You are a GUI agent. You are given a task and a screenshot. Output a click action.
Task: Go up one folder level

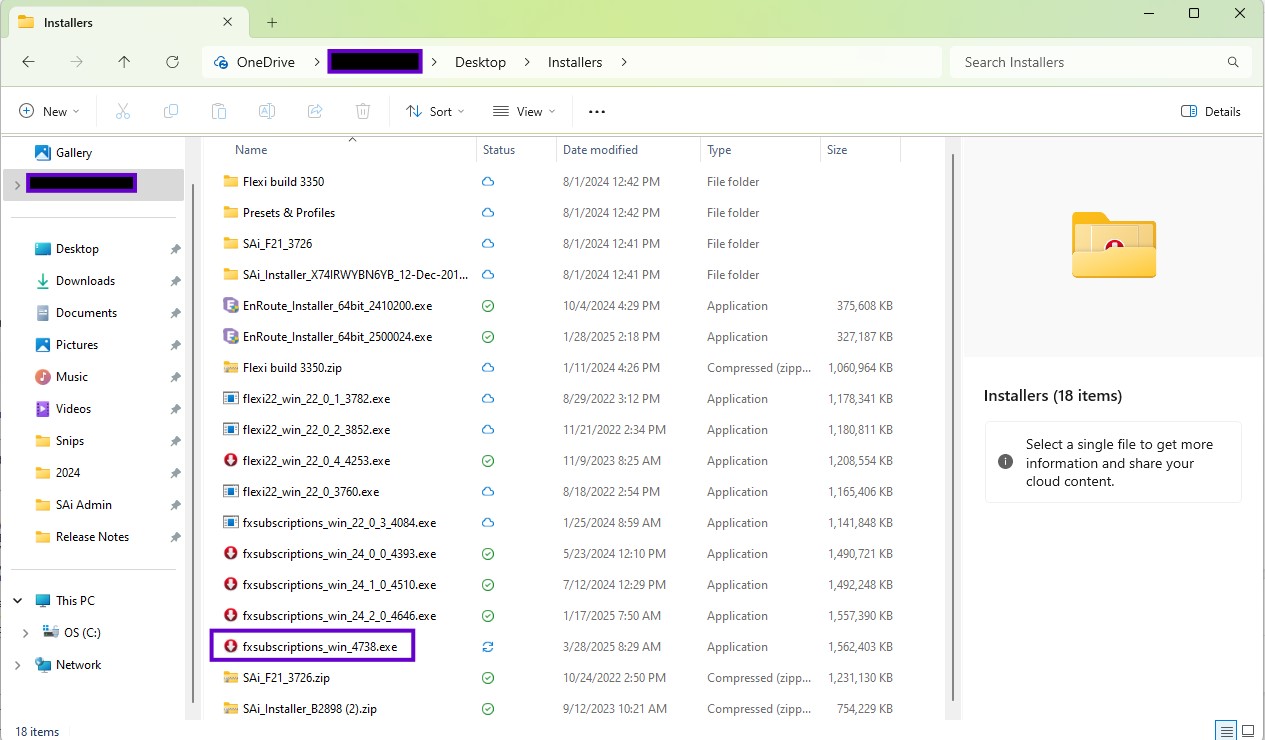(124, 62)
